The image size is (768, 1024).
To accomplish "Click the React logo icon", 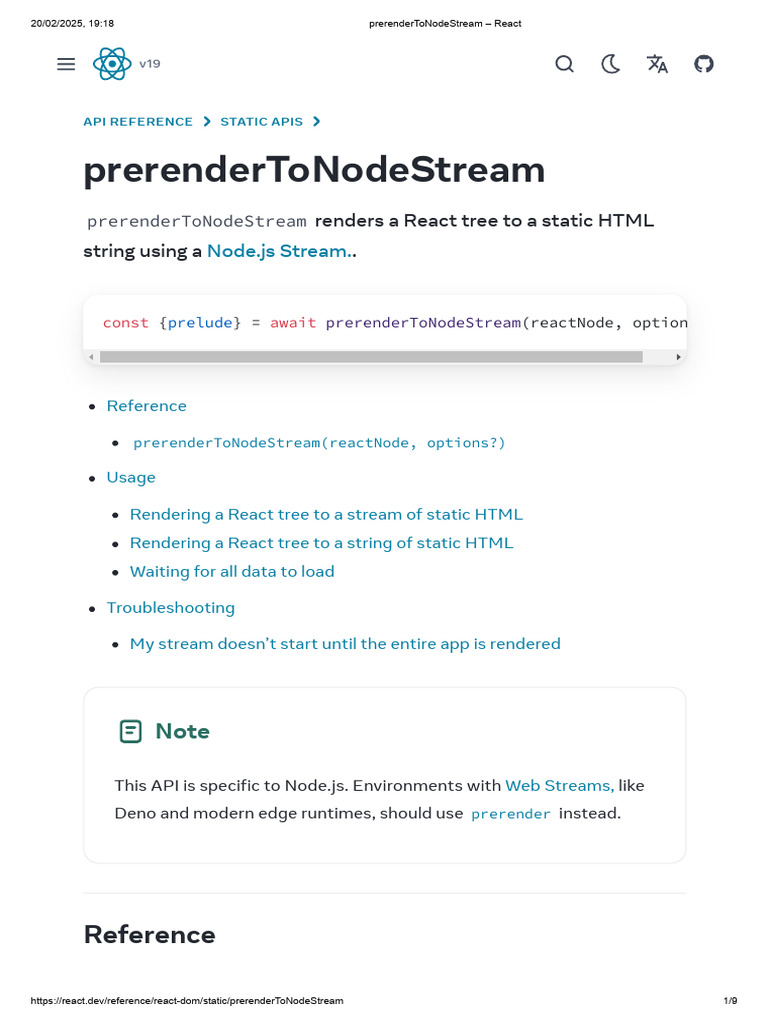I will pos(112,64).
